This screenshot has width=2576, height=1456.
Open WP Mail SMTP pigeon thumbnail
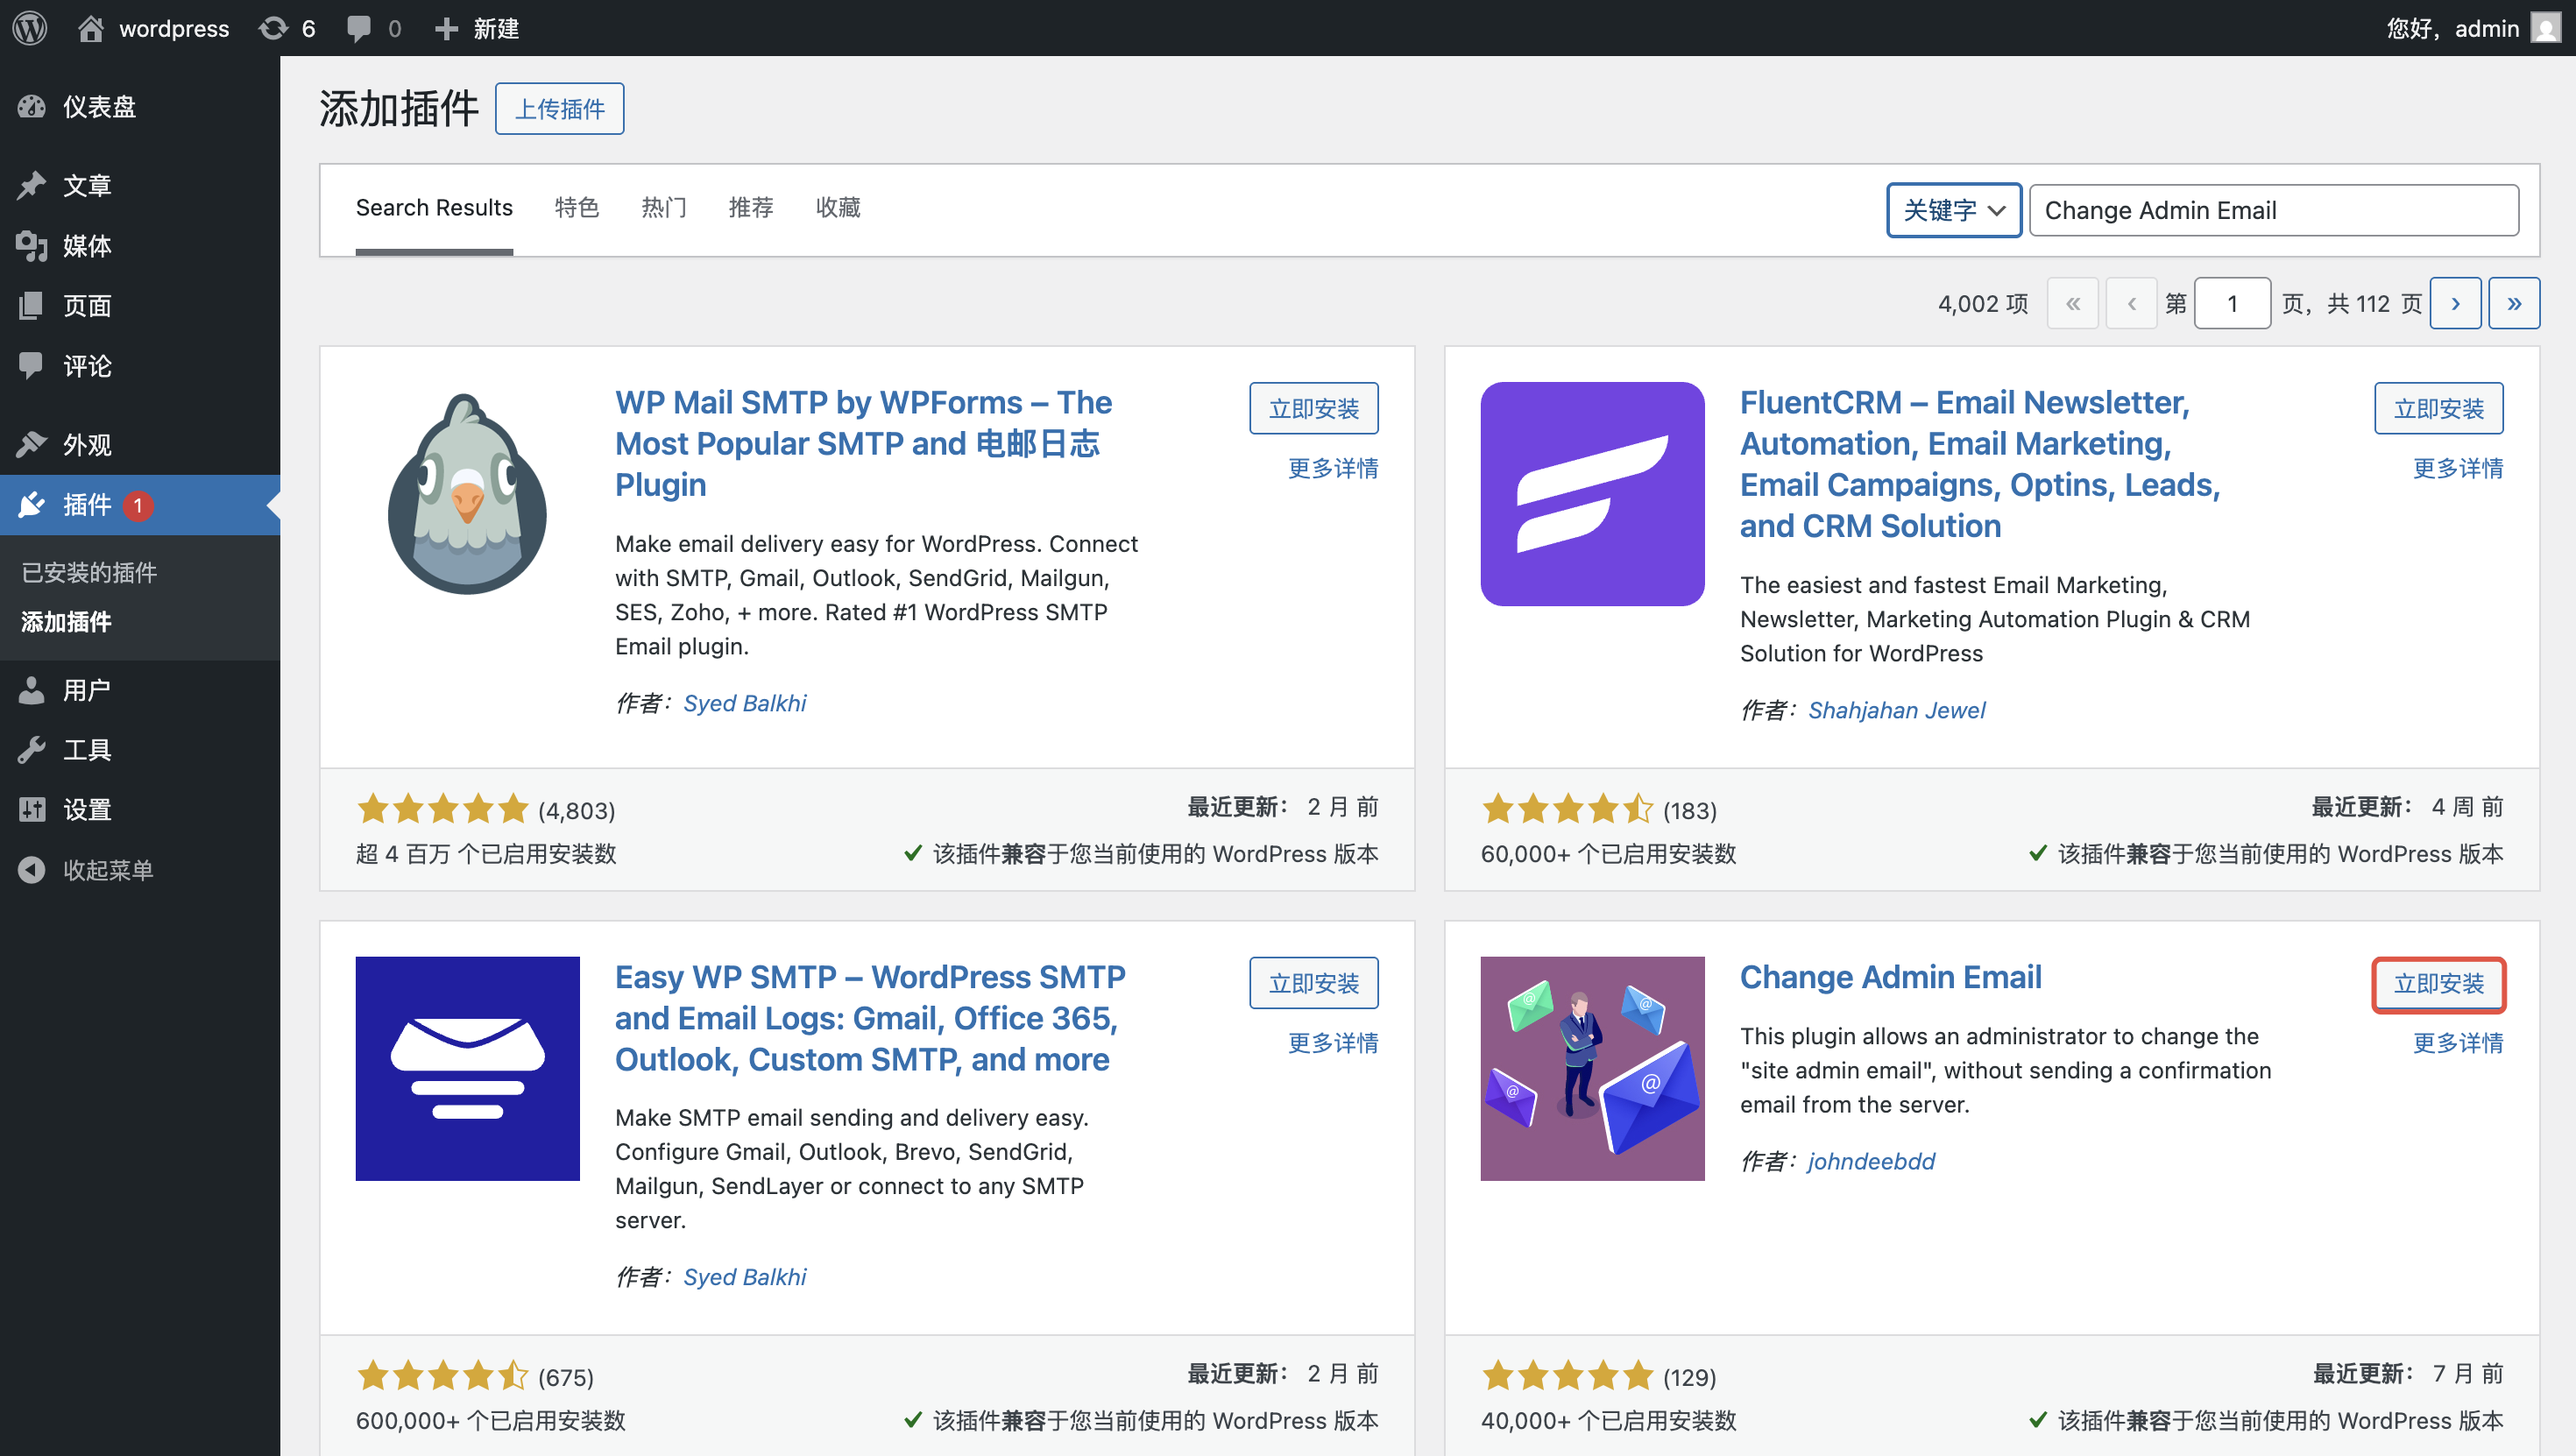467,494
